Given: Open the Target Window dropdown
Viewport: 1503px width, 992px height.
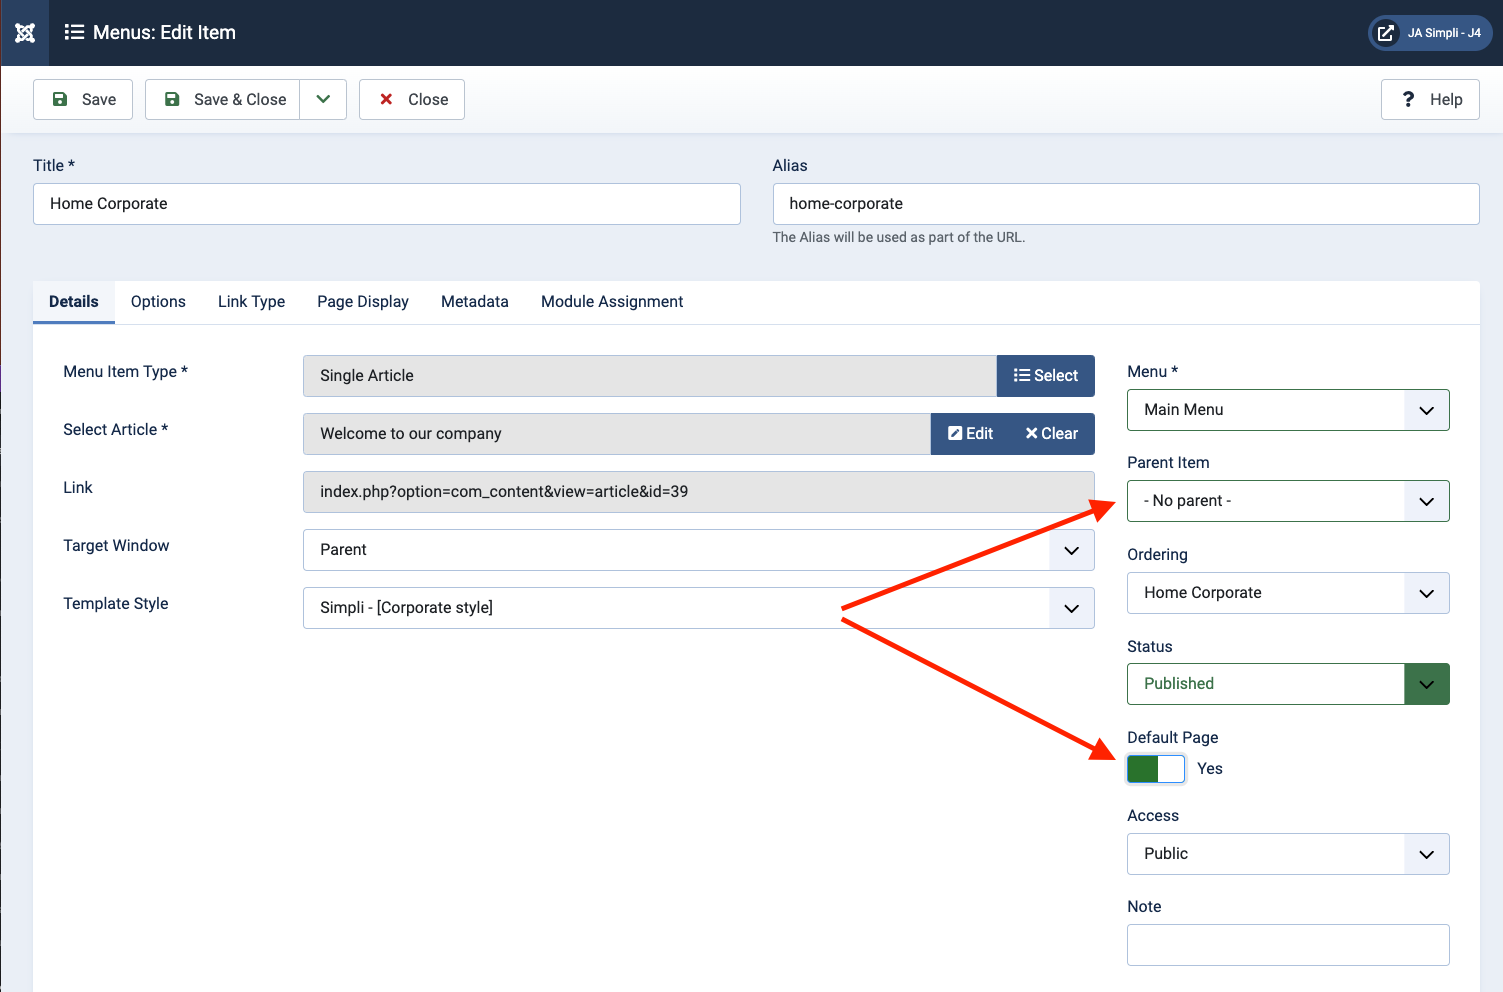Looking at the screenshot, I should [x=698, y=550].
